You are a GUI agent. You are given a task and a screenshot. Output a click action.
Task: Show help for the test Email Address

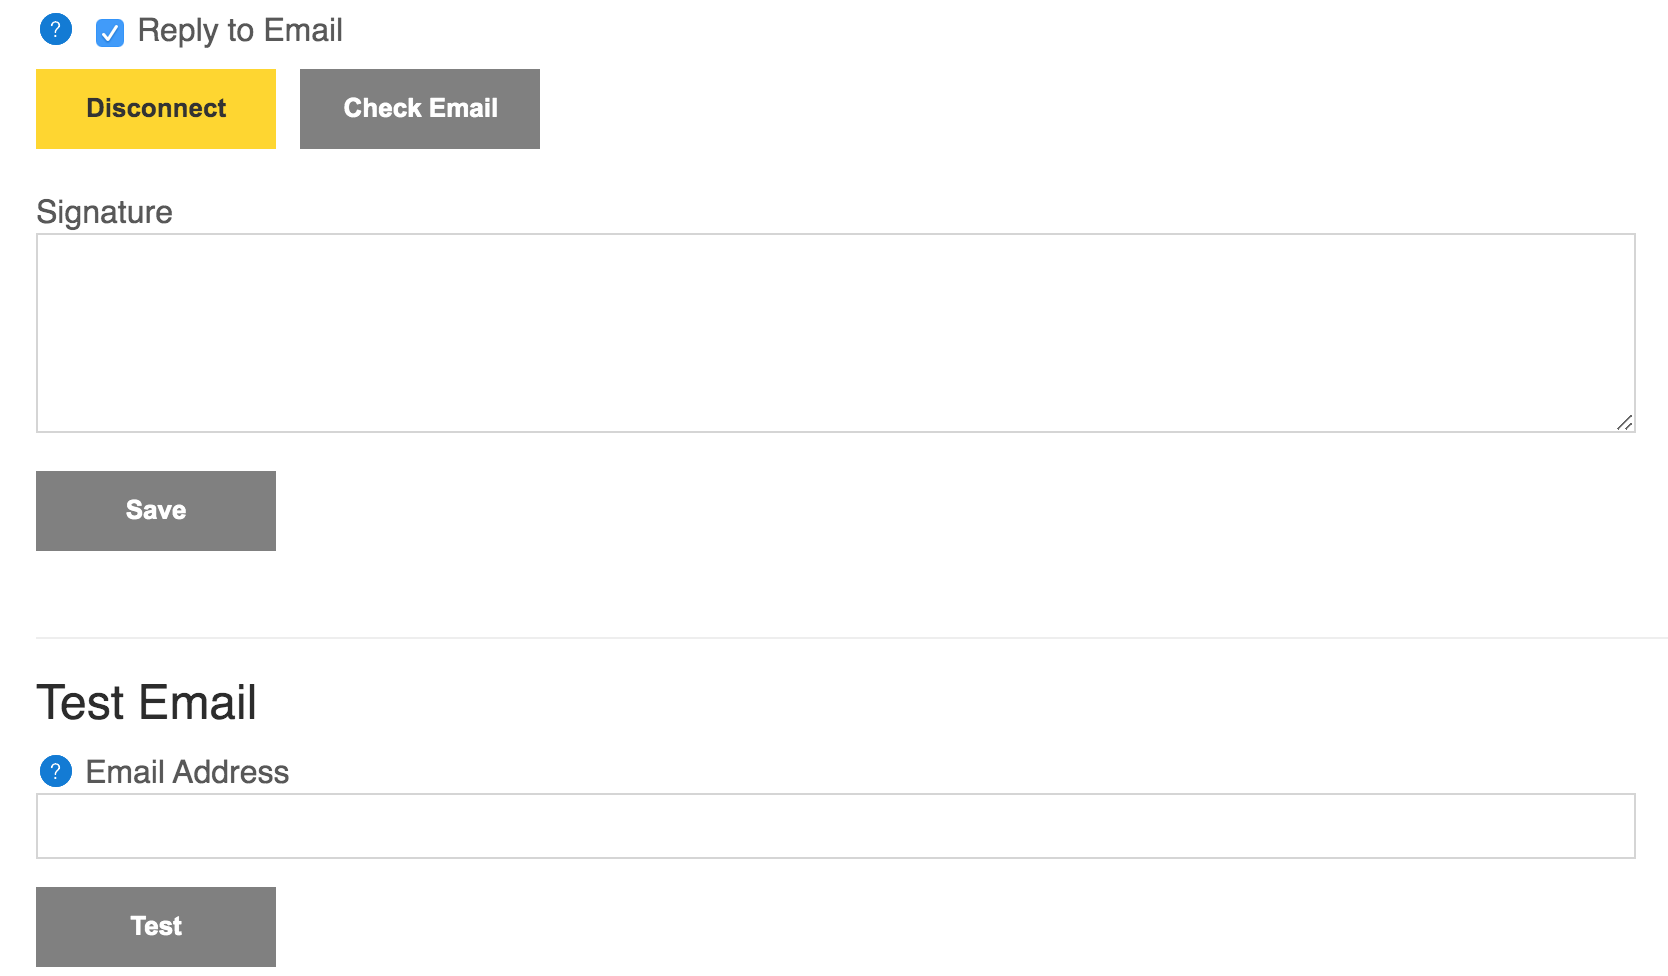pos(56,771)
